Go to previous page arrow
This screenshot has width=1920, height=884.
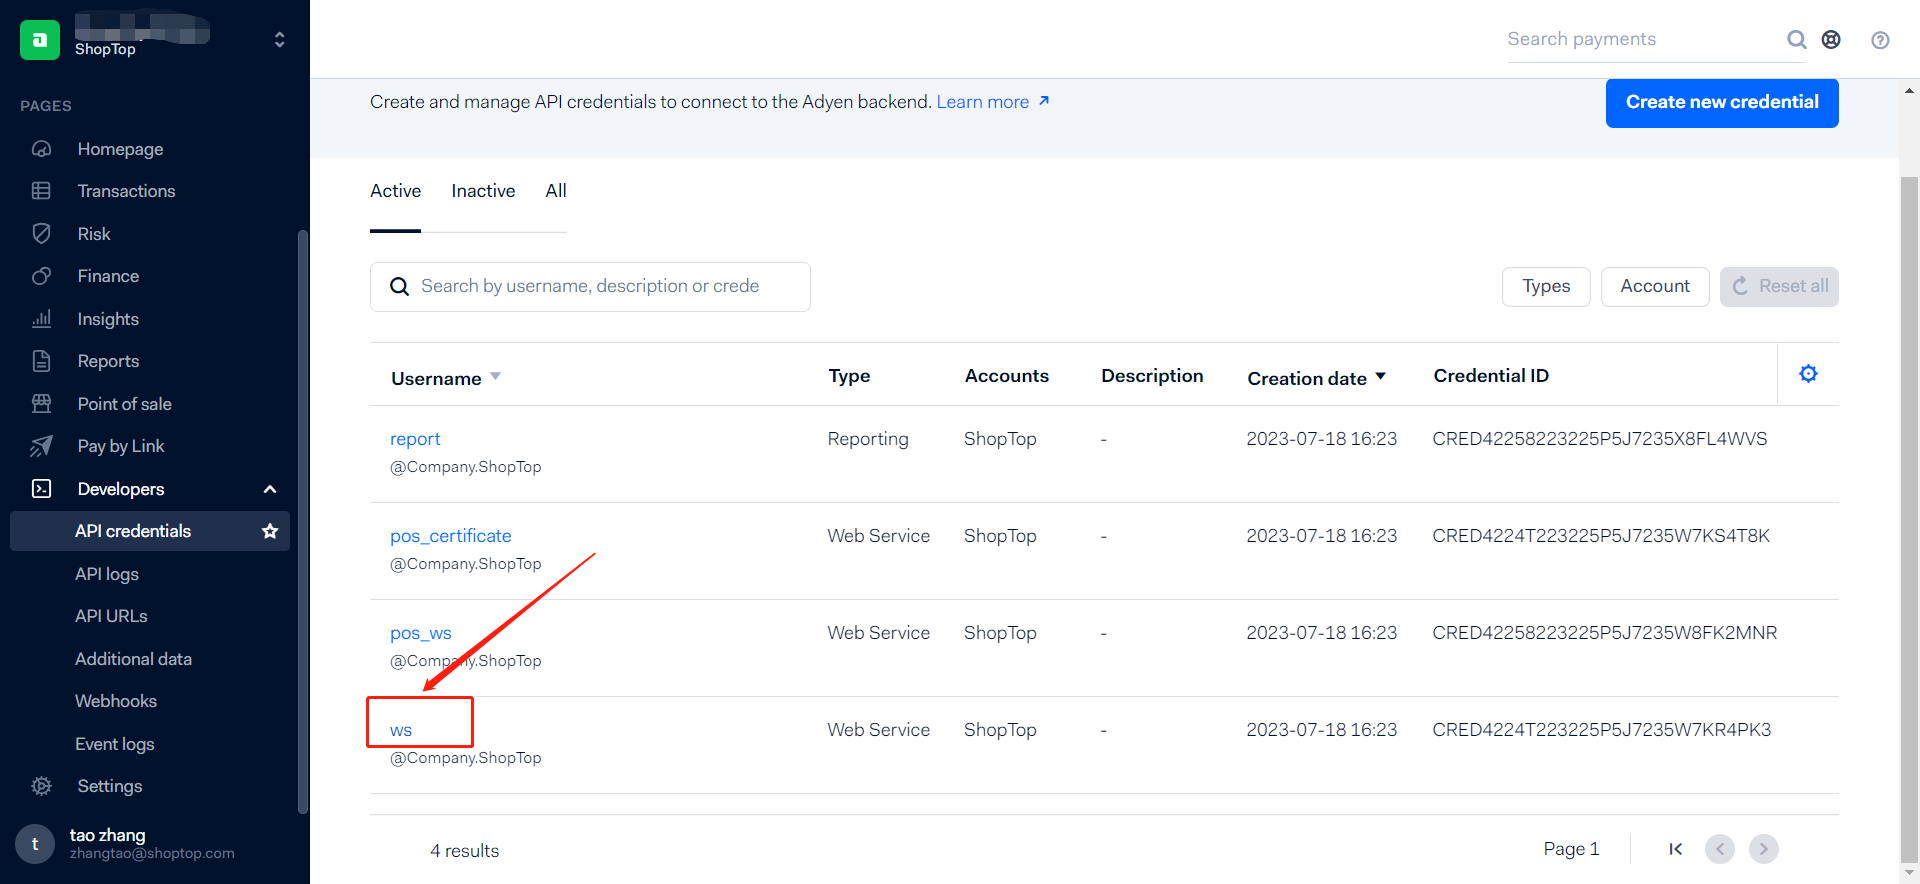(x=1720, y=849)
